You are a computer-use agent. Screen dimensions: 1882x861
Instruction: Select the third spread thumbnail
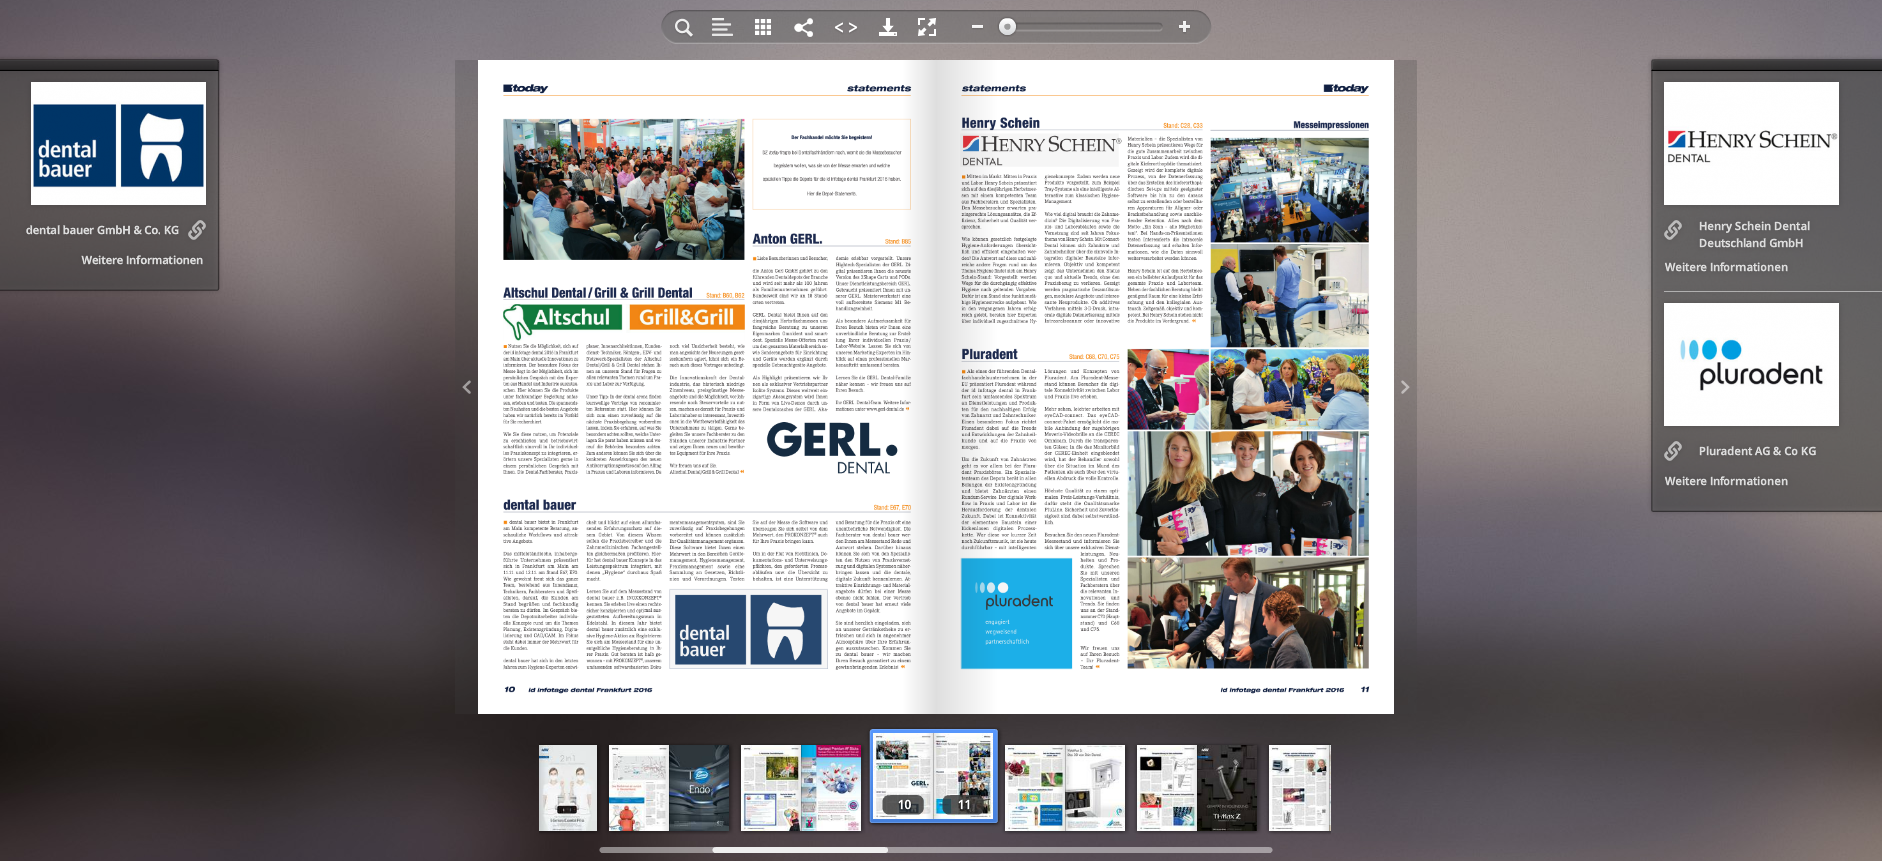coord(801,788)
